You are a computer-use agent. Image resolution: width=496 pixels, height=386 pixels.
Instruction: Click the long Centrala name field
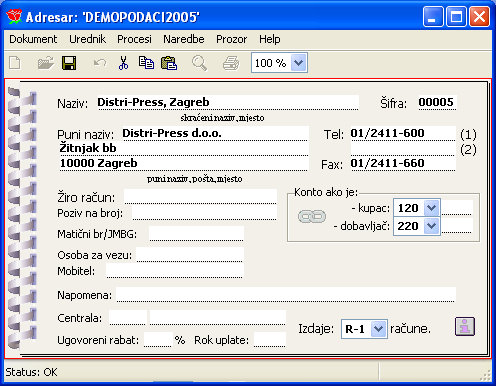tap(218, 318)
